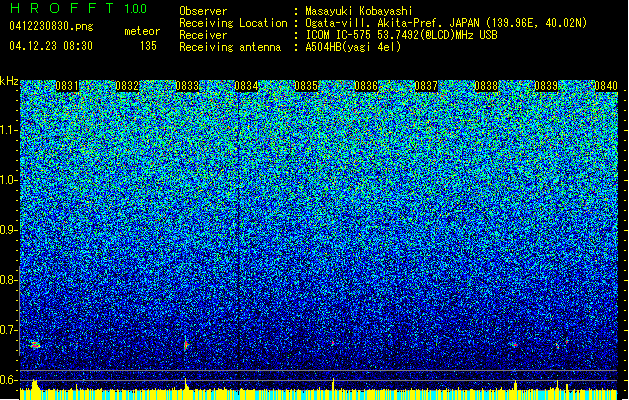This screenshot has width=629, height=400.
Task: Click the 0.9 kHz axis label
Action: (9, 230)
